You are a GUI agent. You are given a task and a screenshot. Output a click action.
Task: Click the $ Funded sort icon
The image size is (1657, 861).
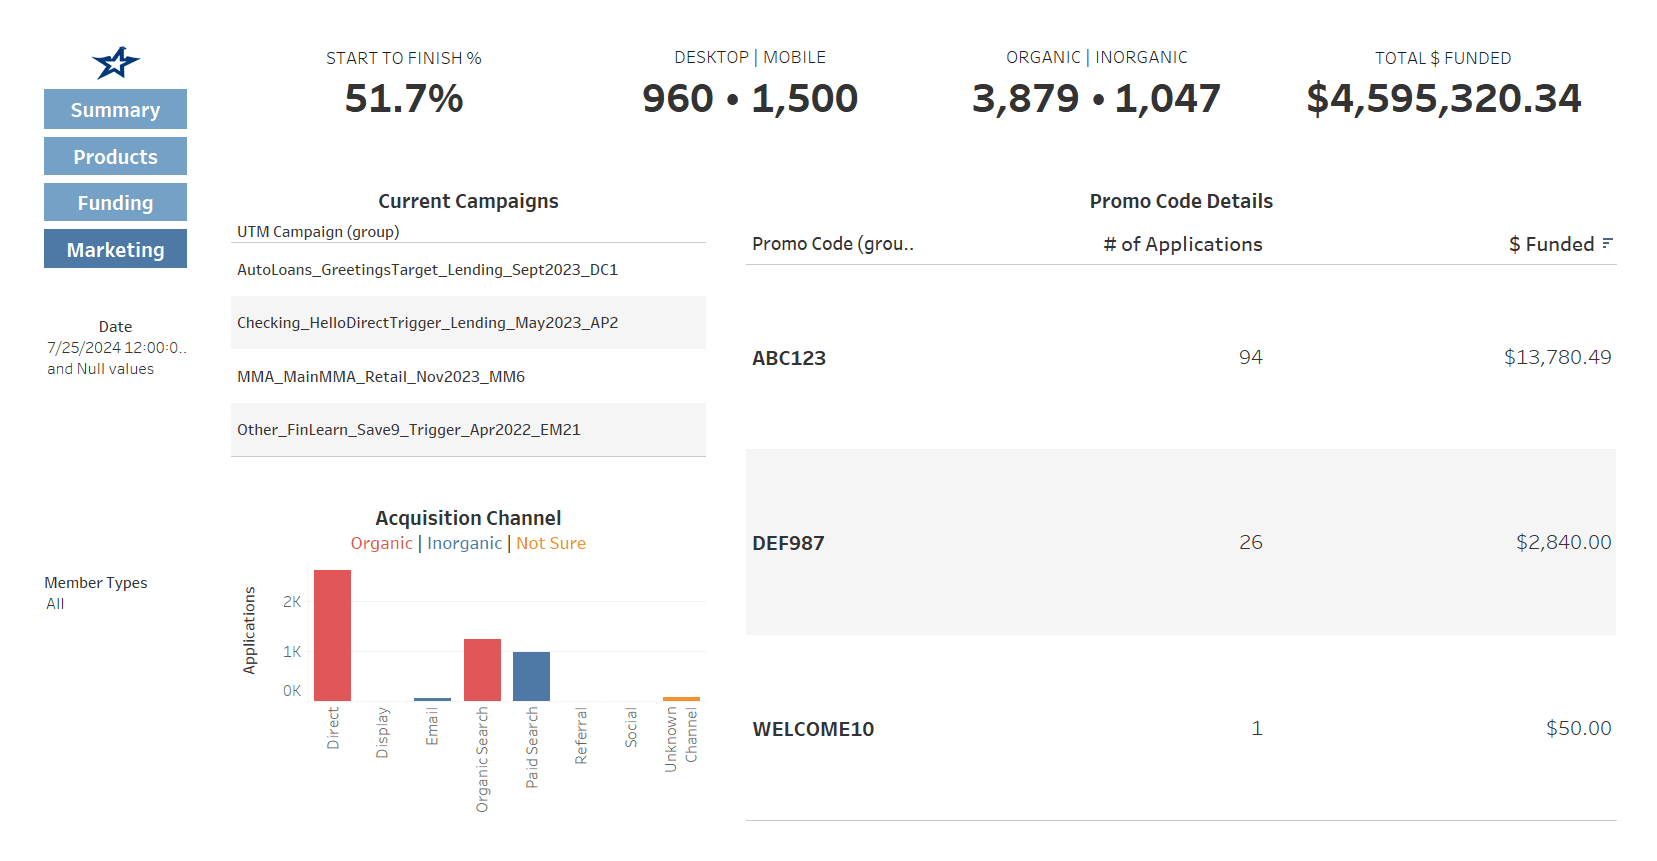point(1607,243)
